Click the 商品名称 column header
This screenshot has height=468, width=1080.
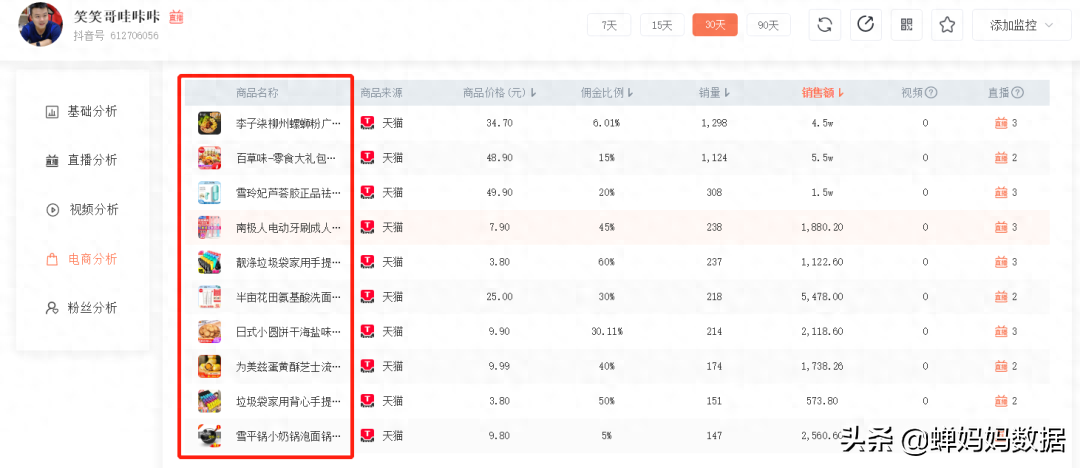click(257, 92)
